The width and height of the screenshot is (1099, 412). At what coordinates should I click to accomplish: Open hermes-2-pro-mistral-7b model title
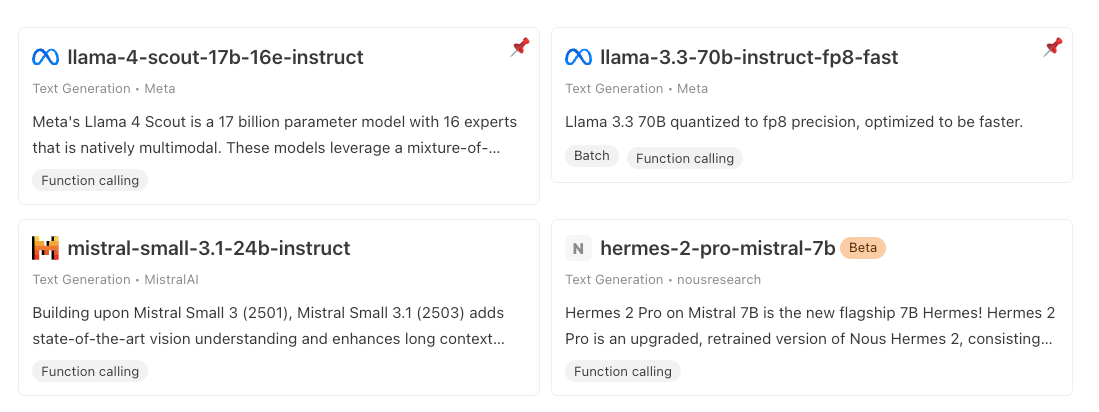(x=717, y=248)
